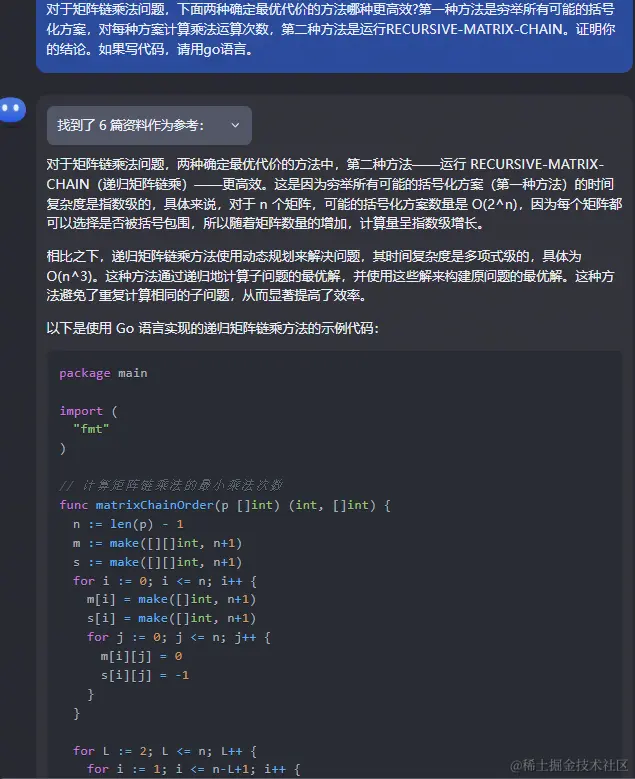Click the sentence beginning 相比之下，递归矩阵链乘方法

click(x=330, y=276)
